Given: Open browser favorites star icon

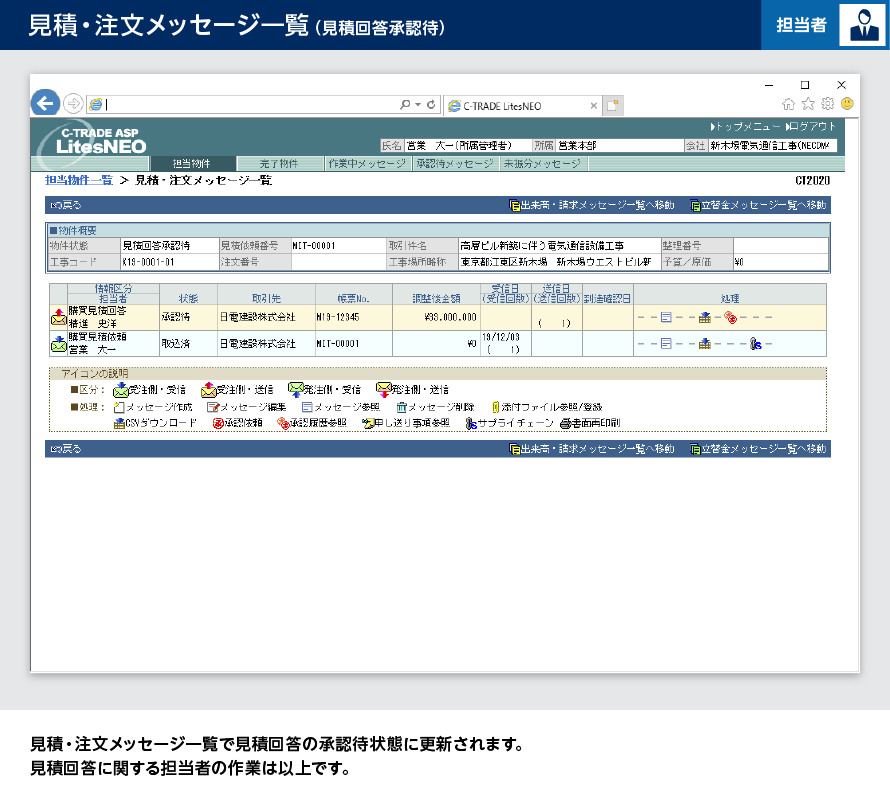Looking at the screenshot, I should (x=808, y=104).
